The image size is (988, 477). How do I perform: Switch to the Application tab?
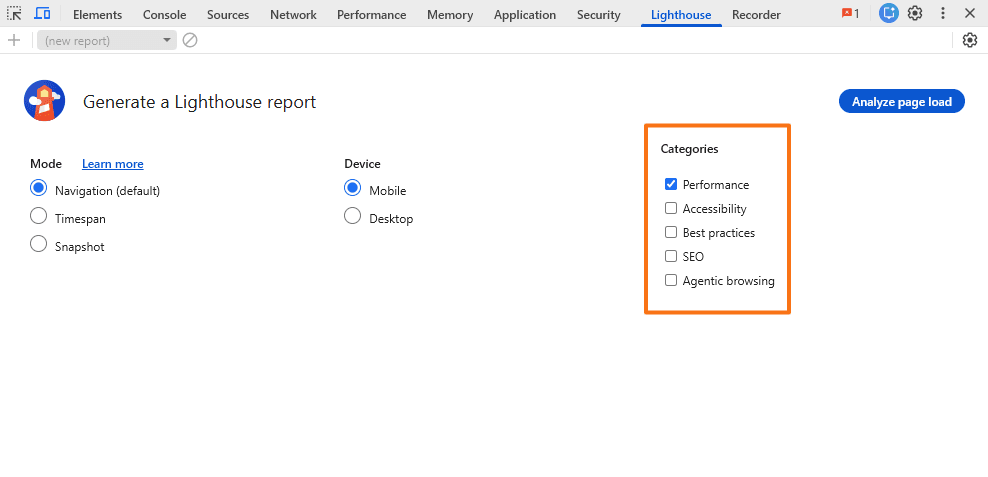click(x=525, y=14)
